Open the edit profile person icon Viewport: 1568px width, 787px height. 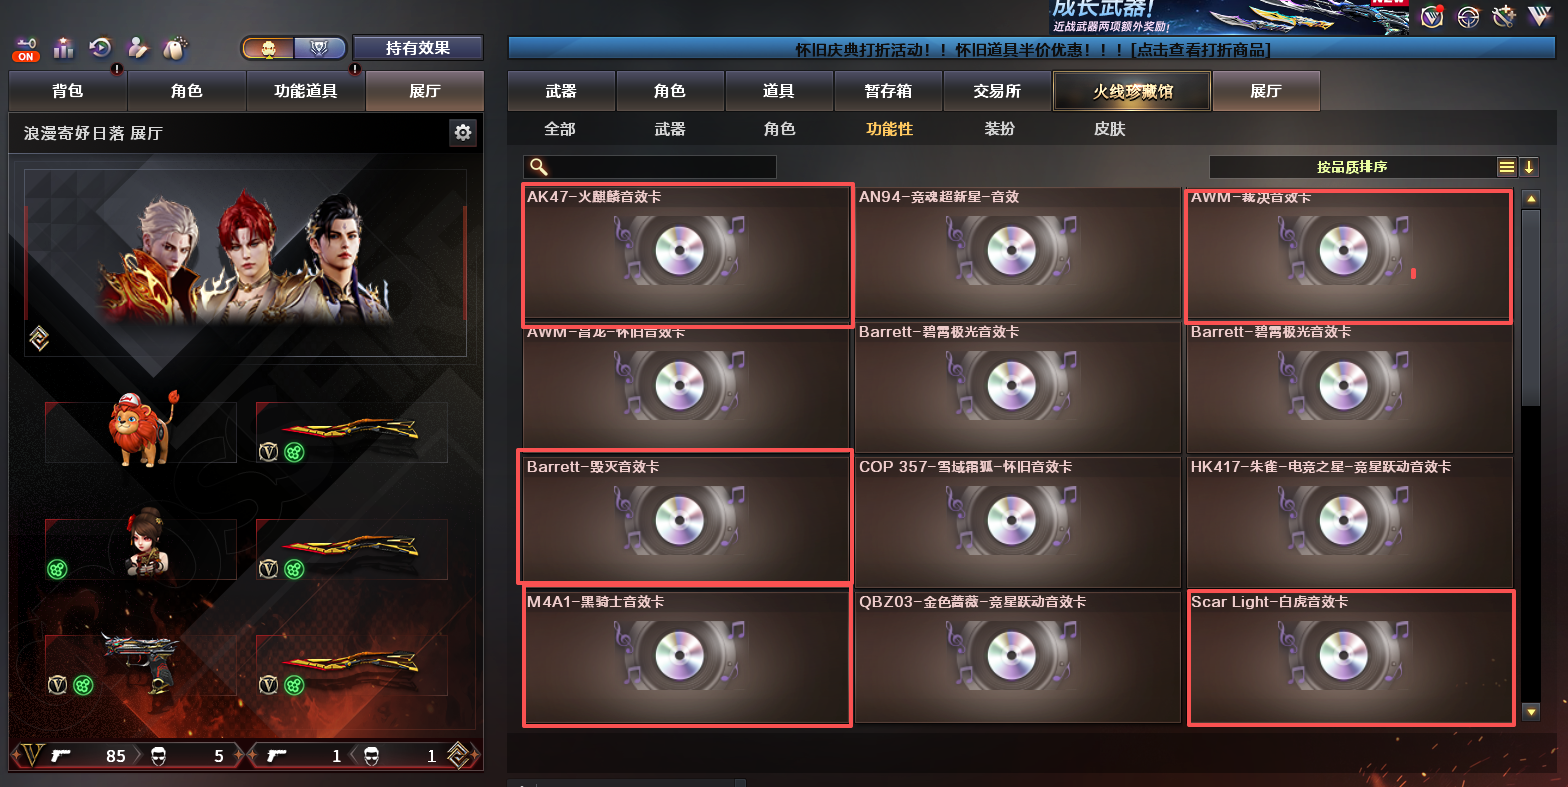[137, 47]
